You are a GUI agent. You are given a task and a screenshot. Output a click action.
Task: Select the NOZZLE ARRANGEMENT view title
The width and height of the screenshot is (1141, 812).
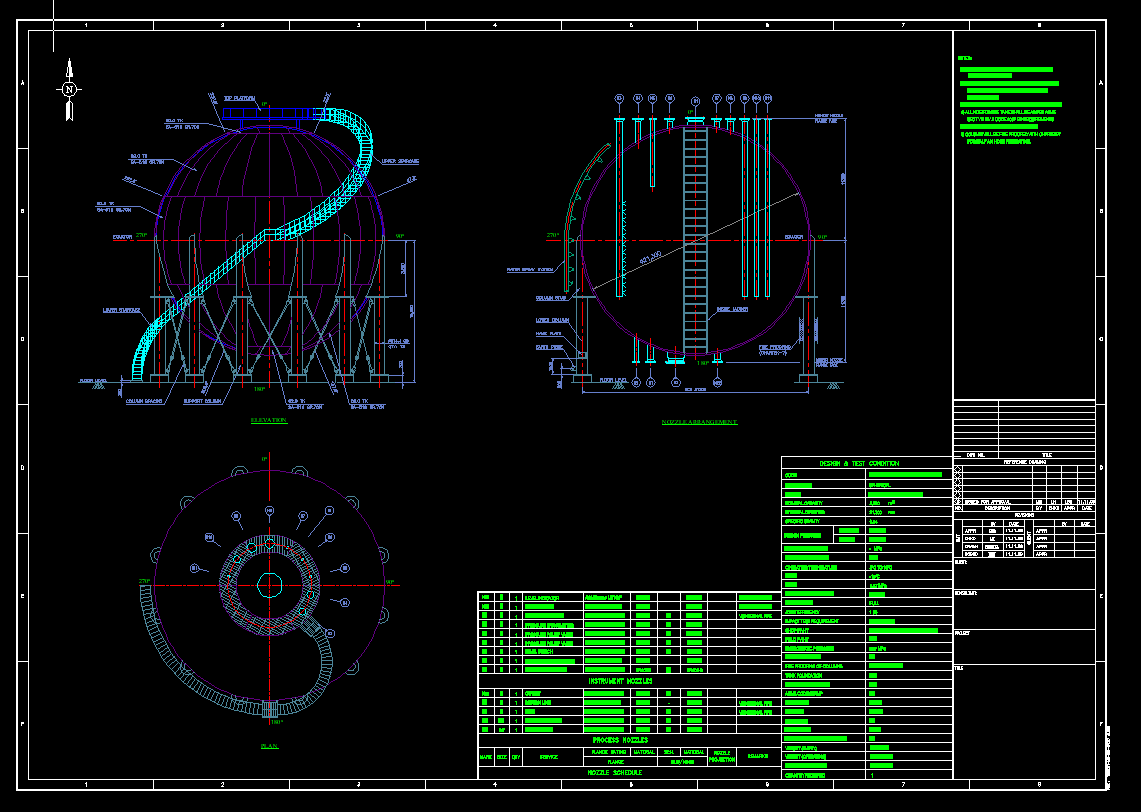click(699, 422)
